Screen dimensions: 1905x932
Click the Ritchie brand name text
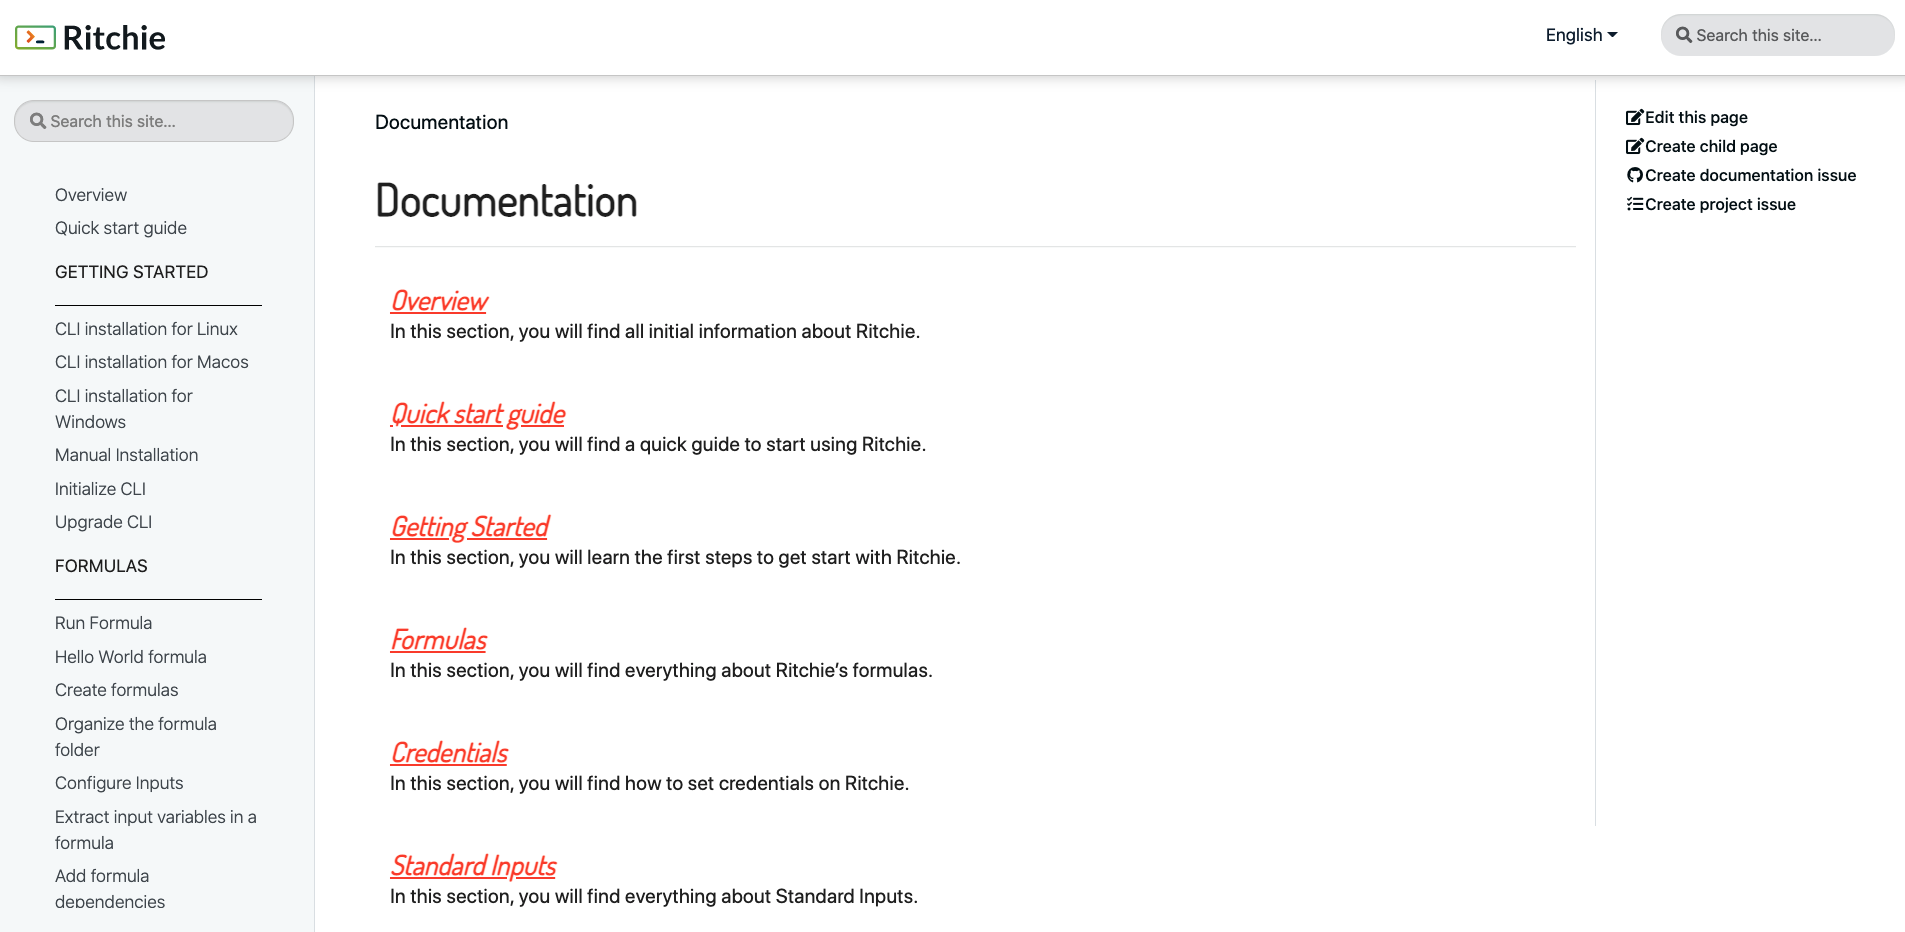[x=114, y=38]
